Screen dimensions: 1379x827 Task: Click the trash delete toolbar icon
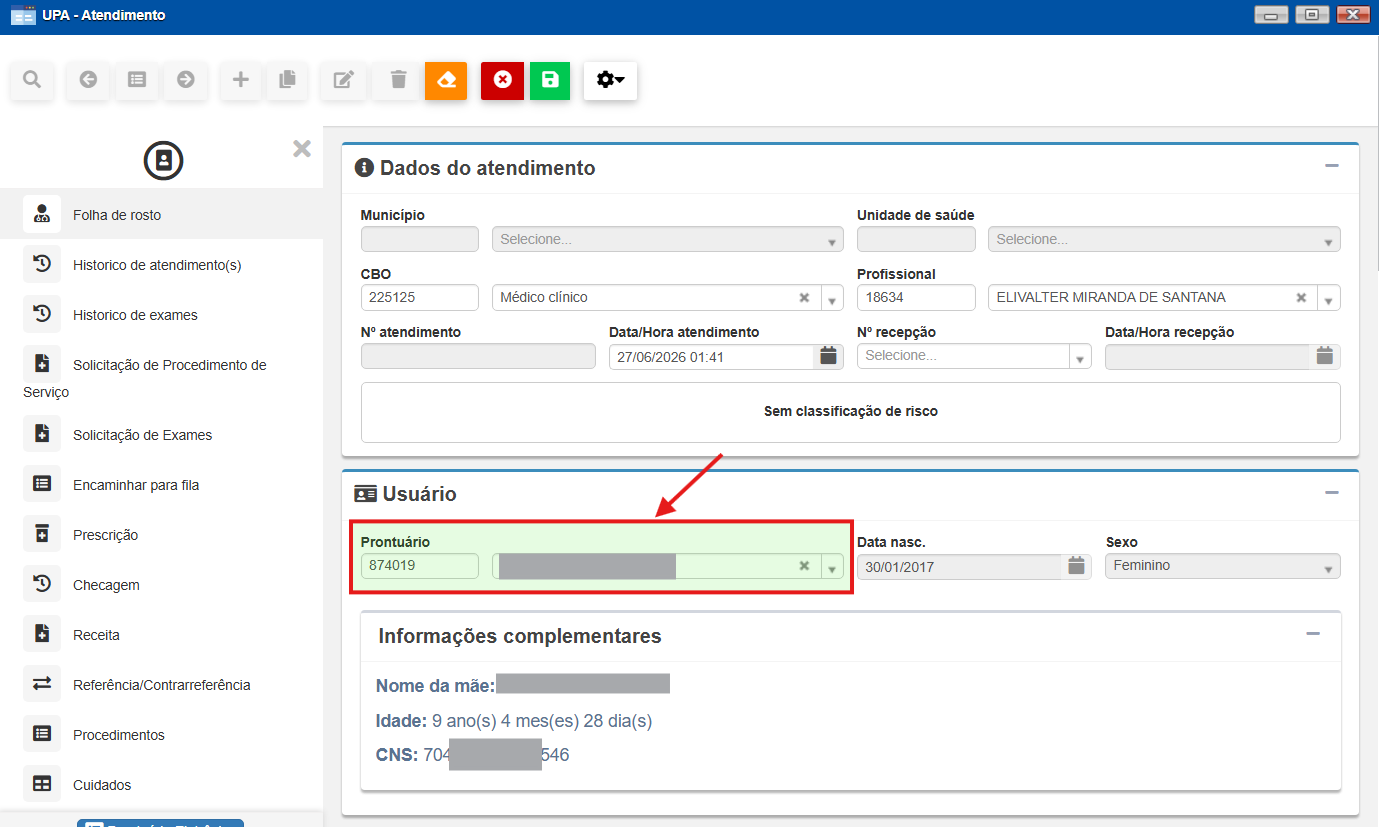(398, 80)
